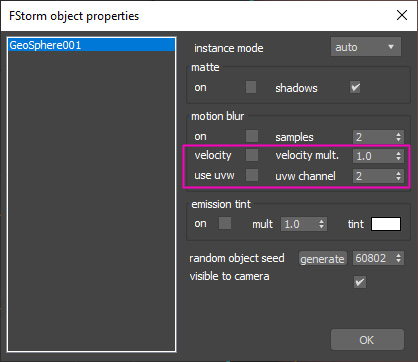Select GeoSphere001 in the object list

pos(91,45)
